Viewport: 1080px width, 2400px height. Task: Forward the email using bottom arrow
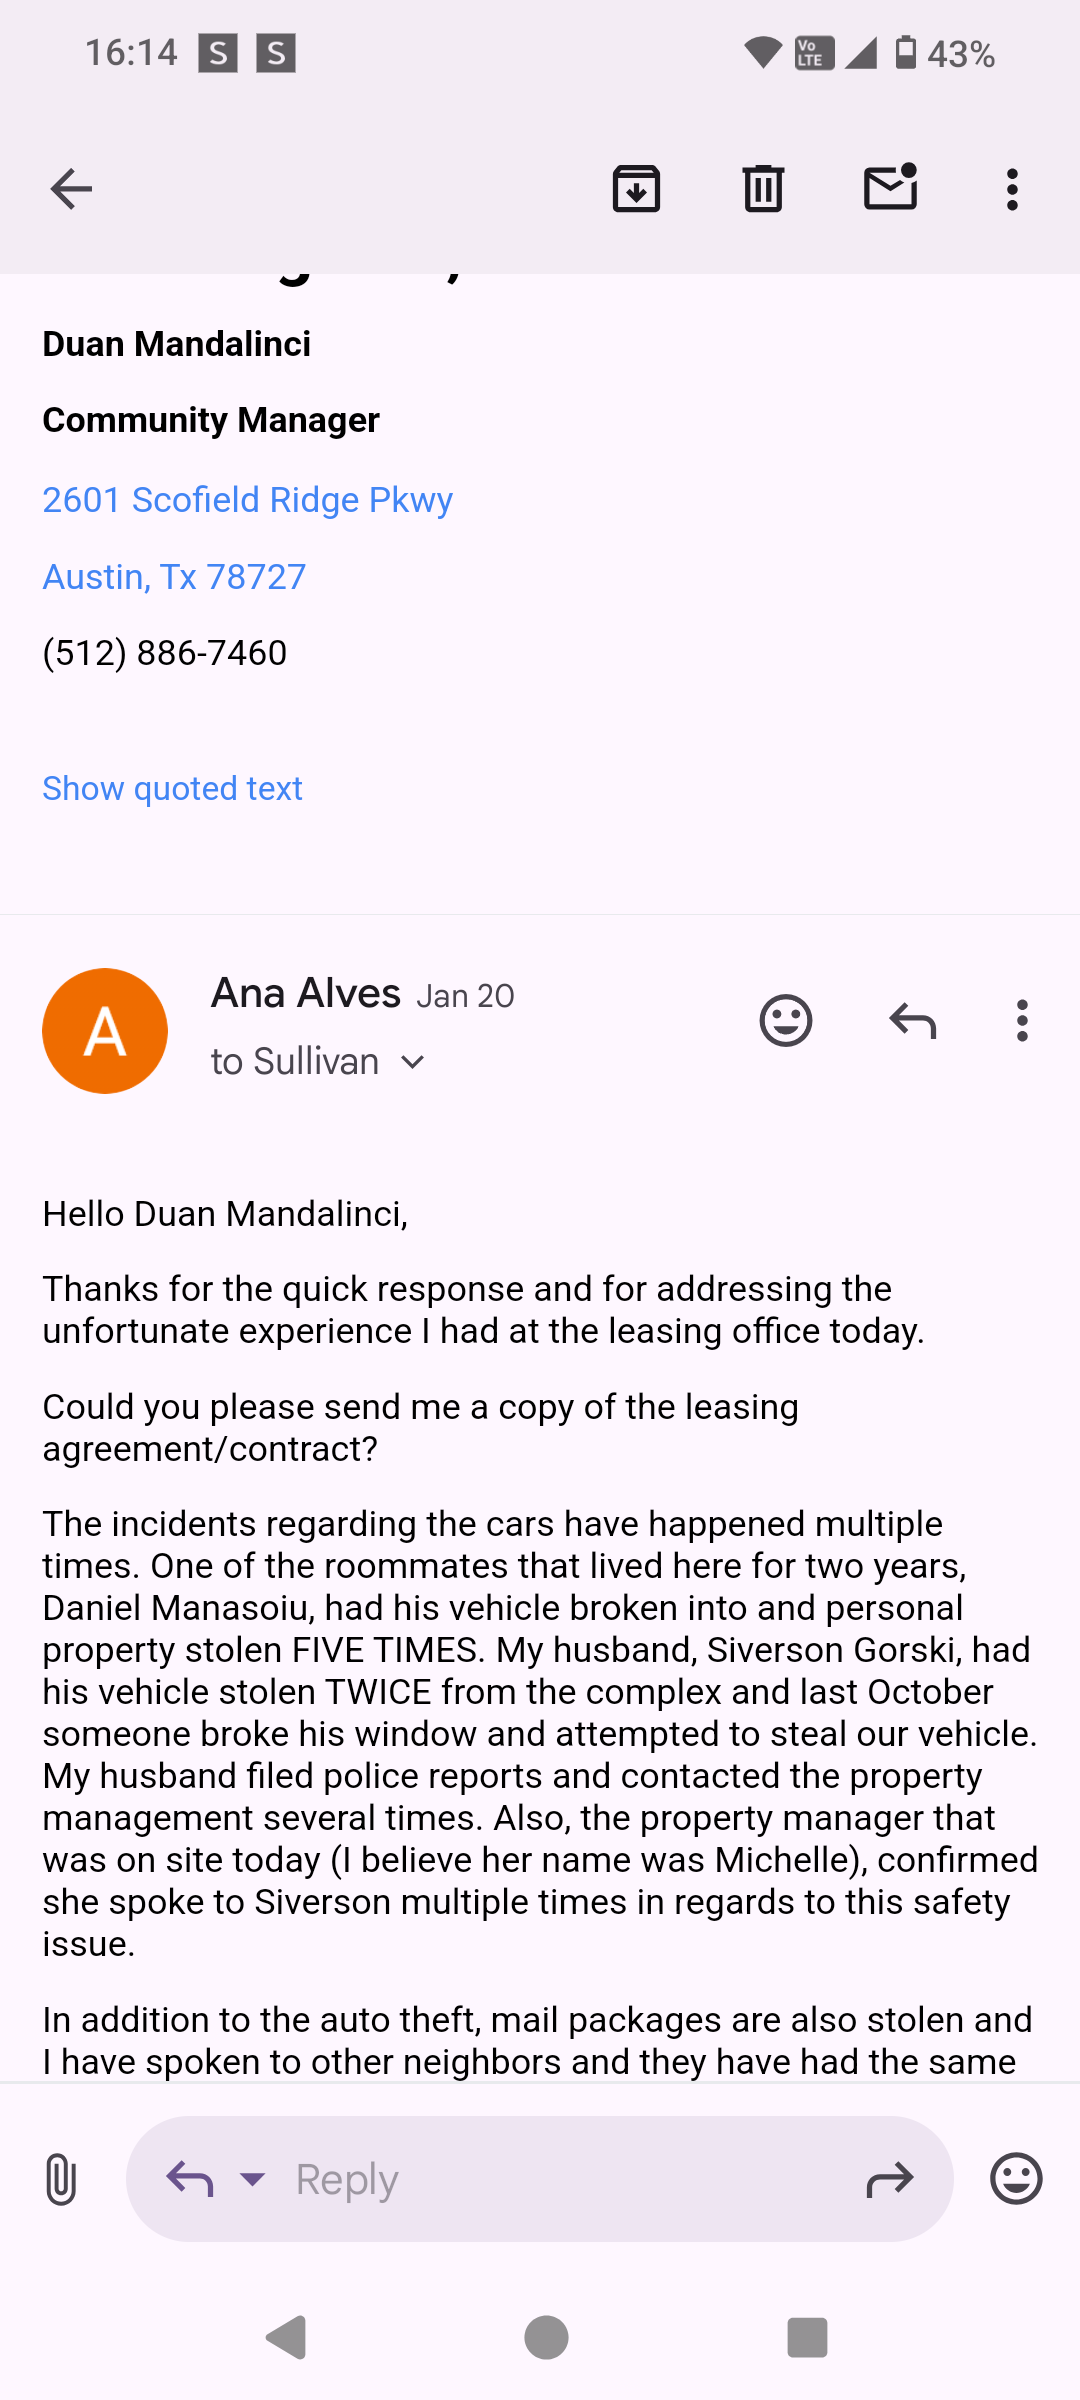(x=889, y=2179)
